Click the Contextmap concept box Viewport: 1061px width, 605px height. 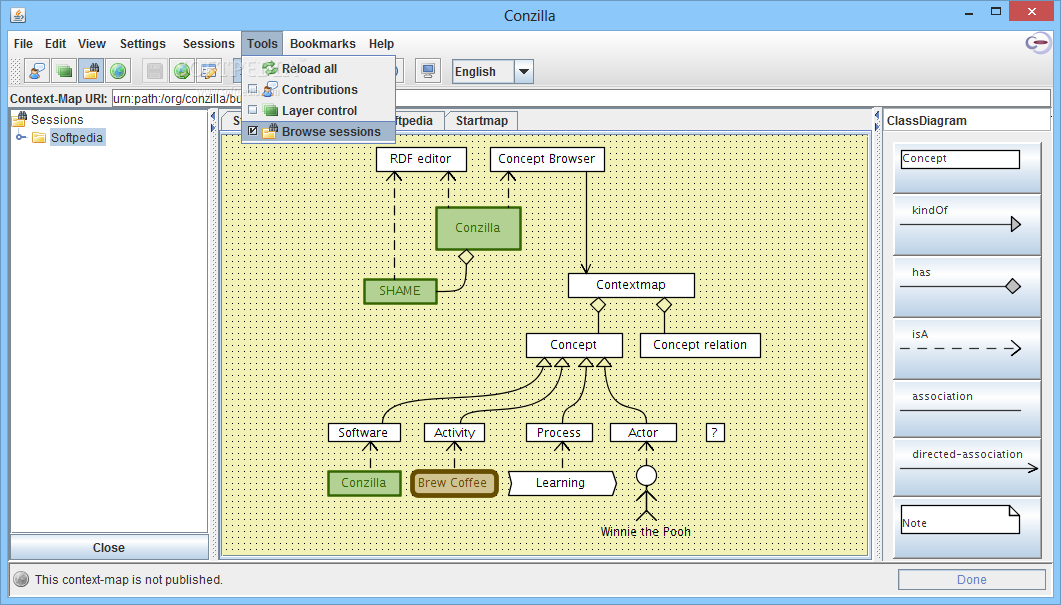[x=631, y=285]
